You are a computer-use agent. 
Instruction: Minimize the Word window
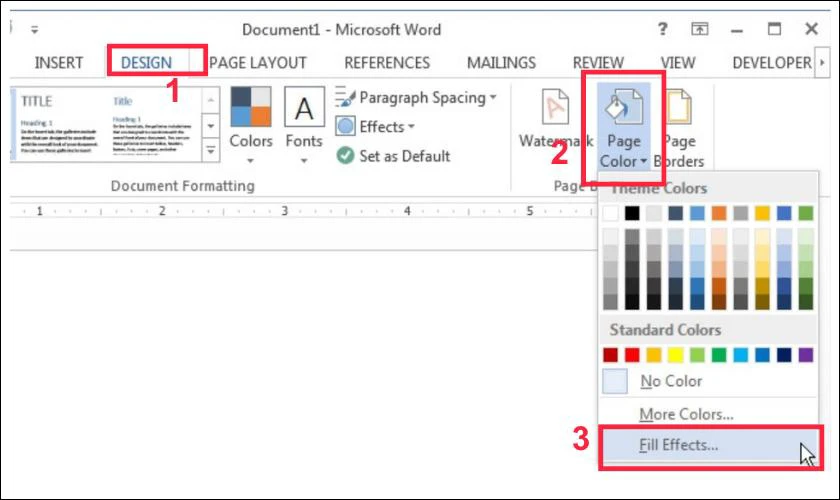737,29
